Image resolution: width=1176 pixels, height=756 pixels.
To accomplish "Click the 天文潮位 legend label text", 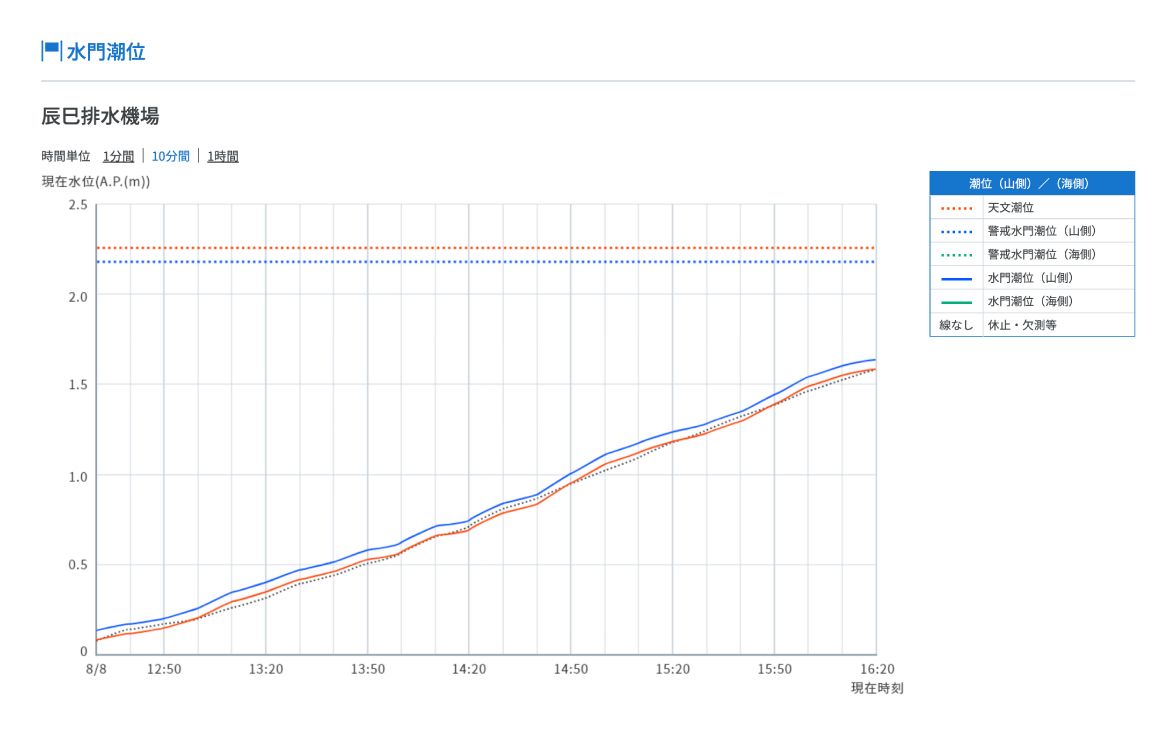I will point(1010,208).
